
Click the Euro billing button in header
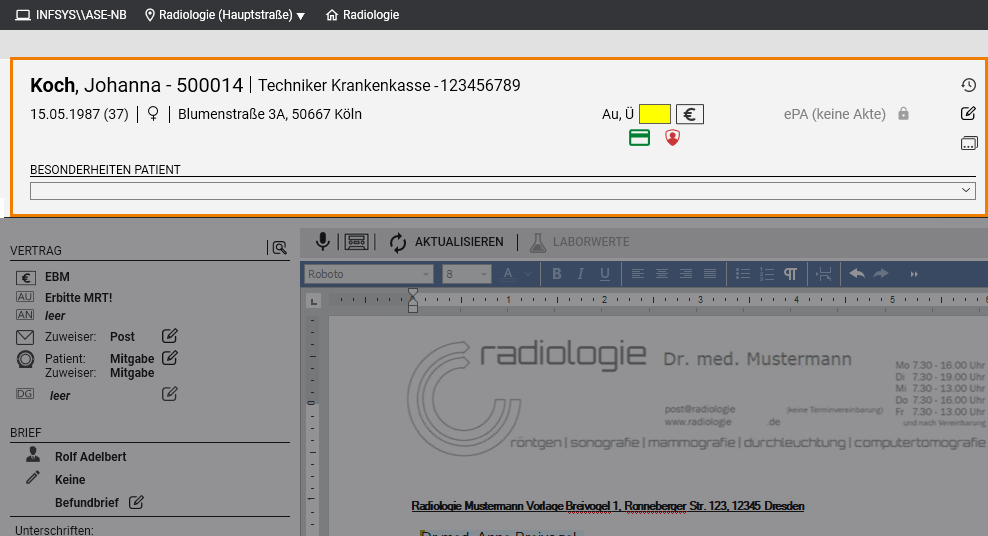coord(689,114)
